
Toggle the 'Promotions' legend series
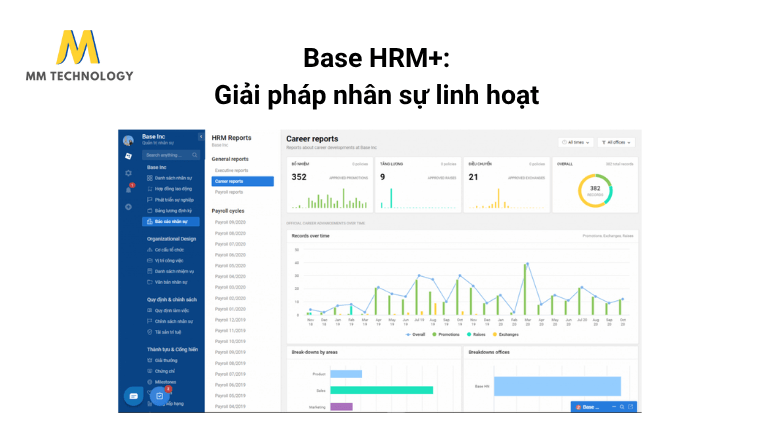pyautogui.click(x=445, y=334)
